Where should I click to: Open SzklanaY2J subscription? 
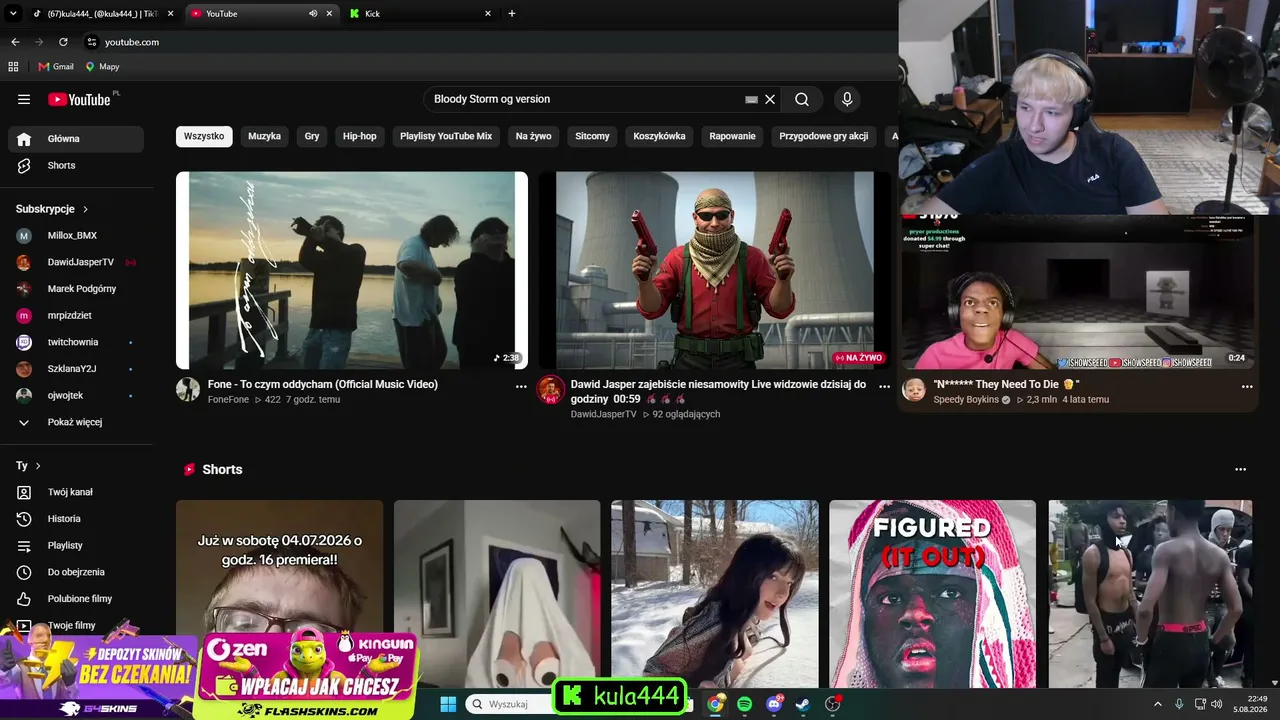click(76, 369)
